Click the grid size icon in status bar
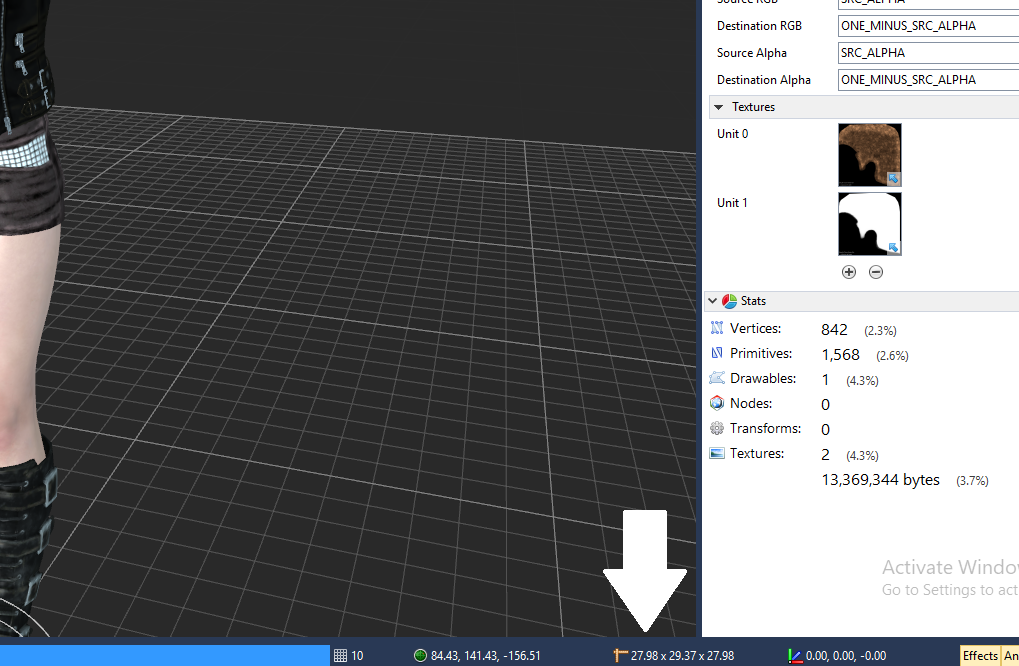Image resolution: width=1019 pixels, height=666 pixels. 340,656
